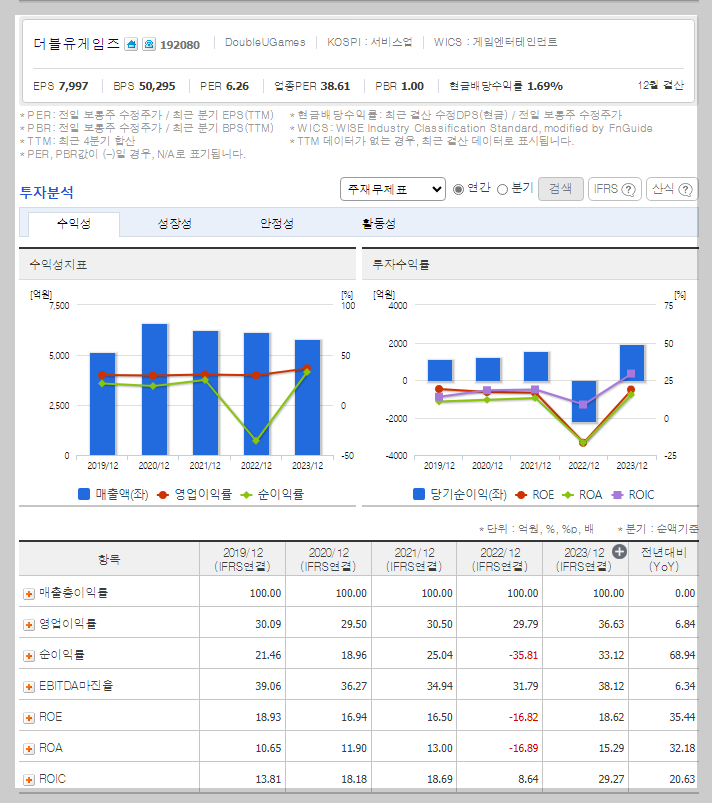Click the question mark icon on IFRS button

coord(628,189)
